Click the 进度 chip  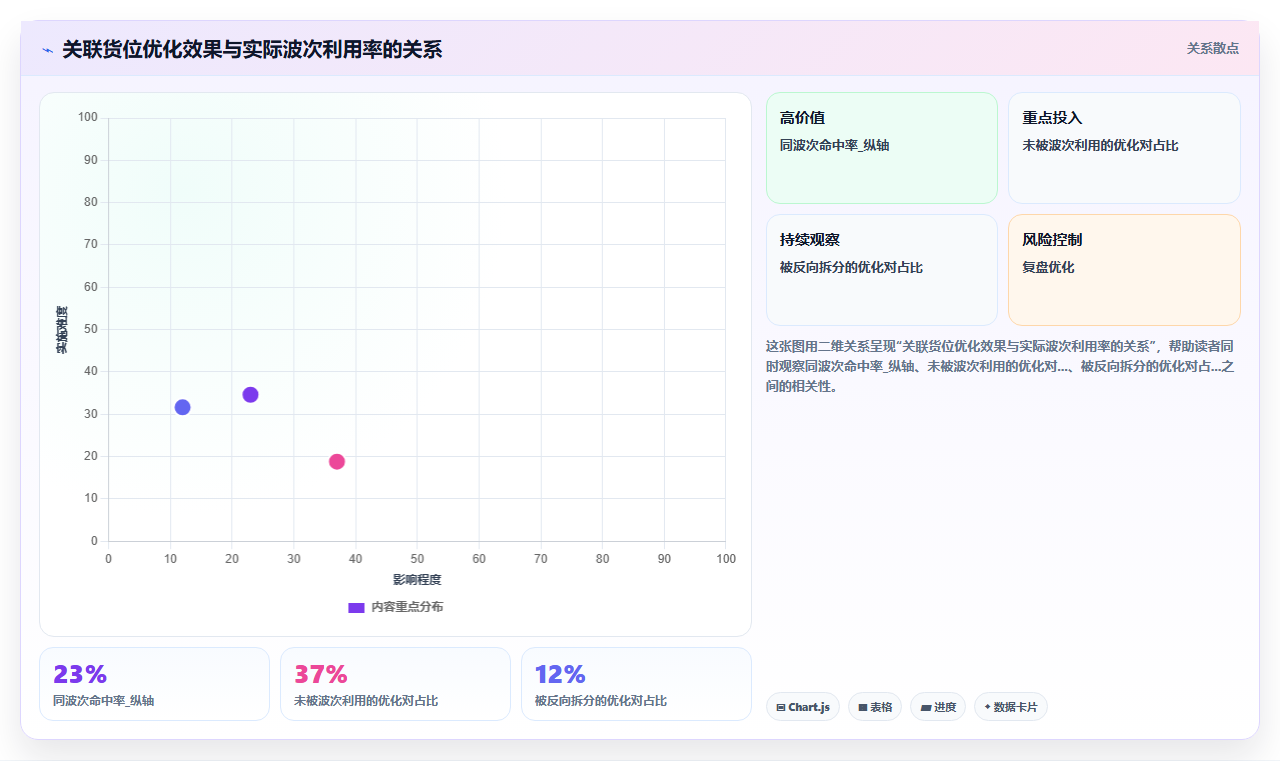(938, 707)
